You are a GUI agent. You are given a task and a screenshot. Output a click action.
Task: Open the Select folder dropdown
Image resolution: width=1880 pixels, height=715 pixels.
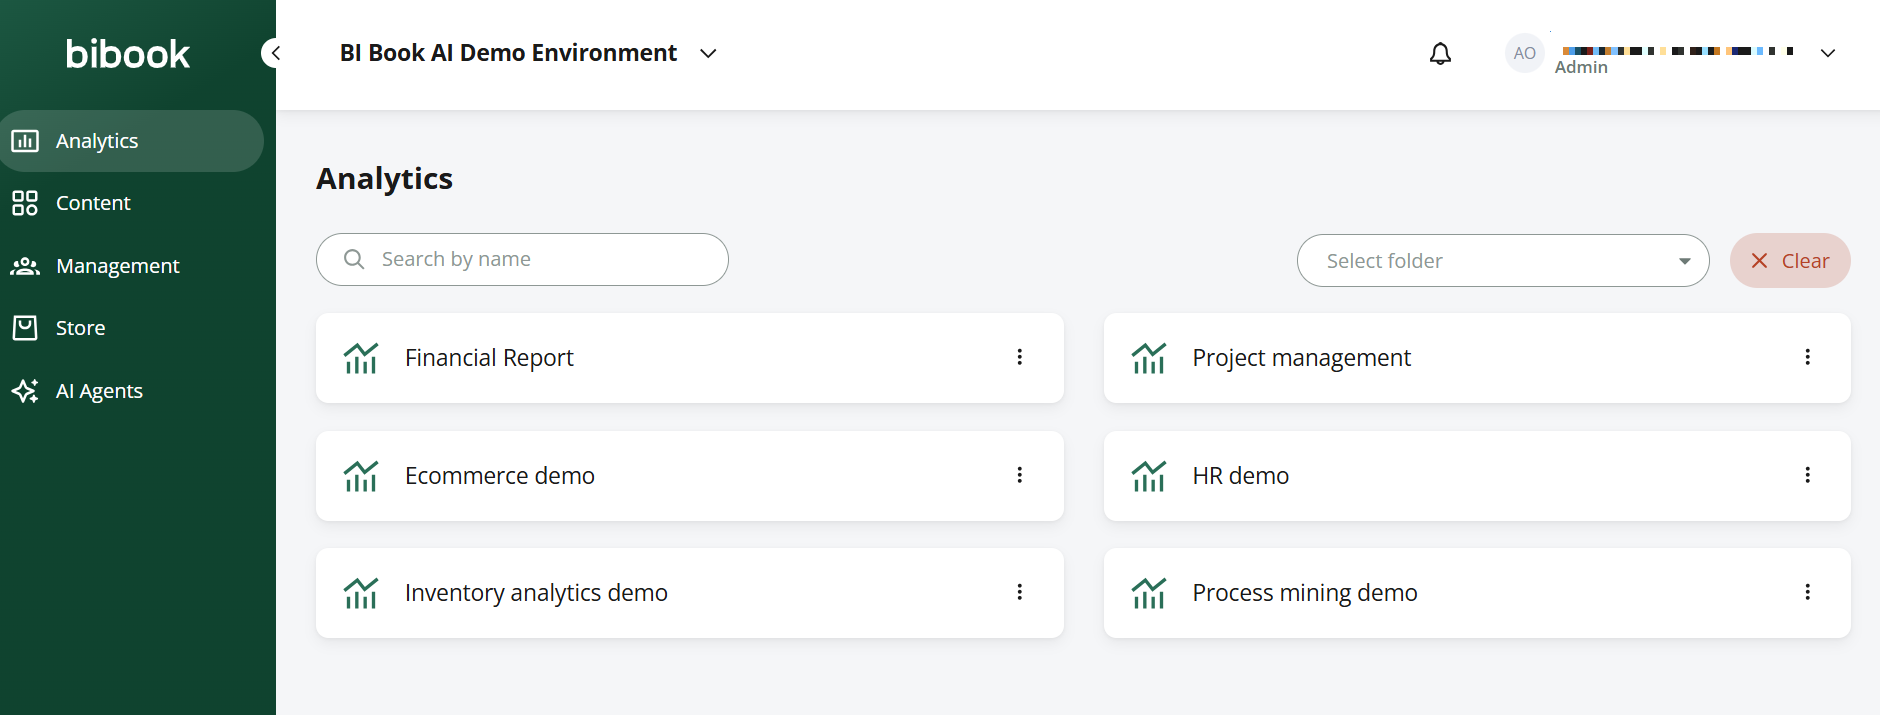pyautogui.click(x=1503, y=261)
